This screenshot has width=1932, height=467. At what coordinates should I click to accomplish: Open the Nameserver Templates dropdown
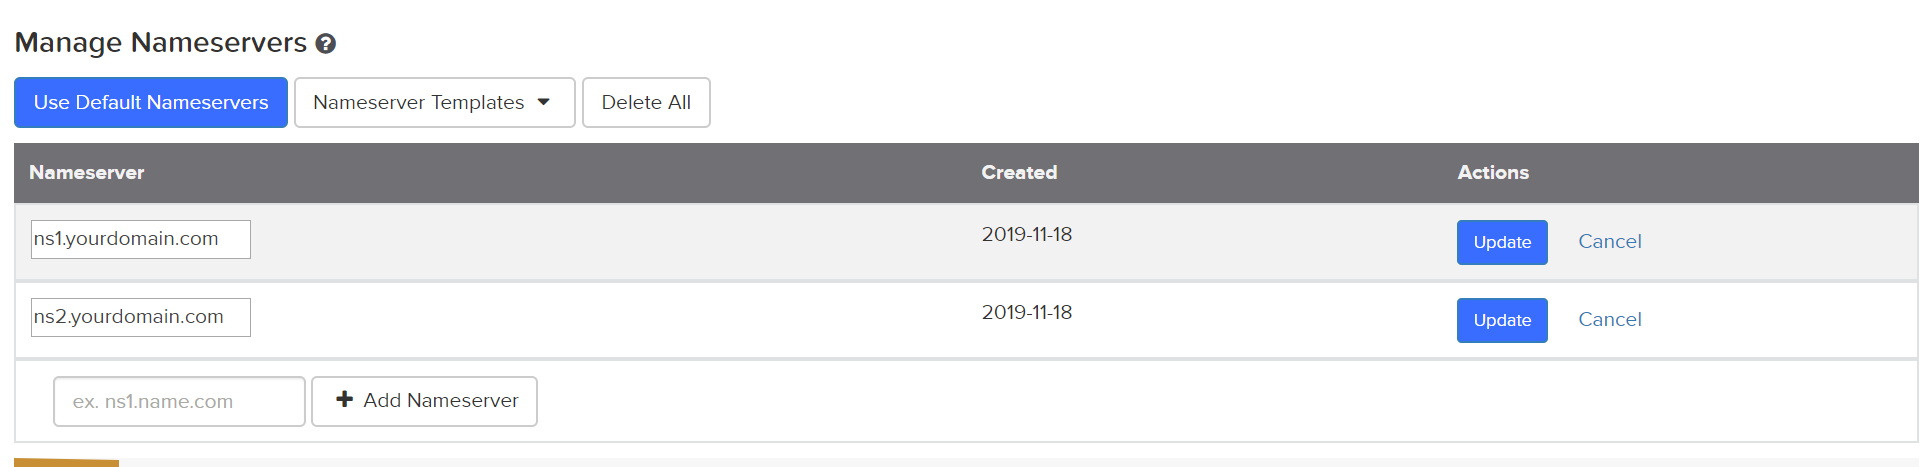pyautogui.click(x=435, y=102)
